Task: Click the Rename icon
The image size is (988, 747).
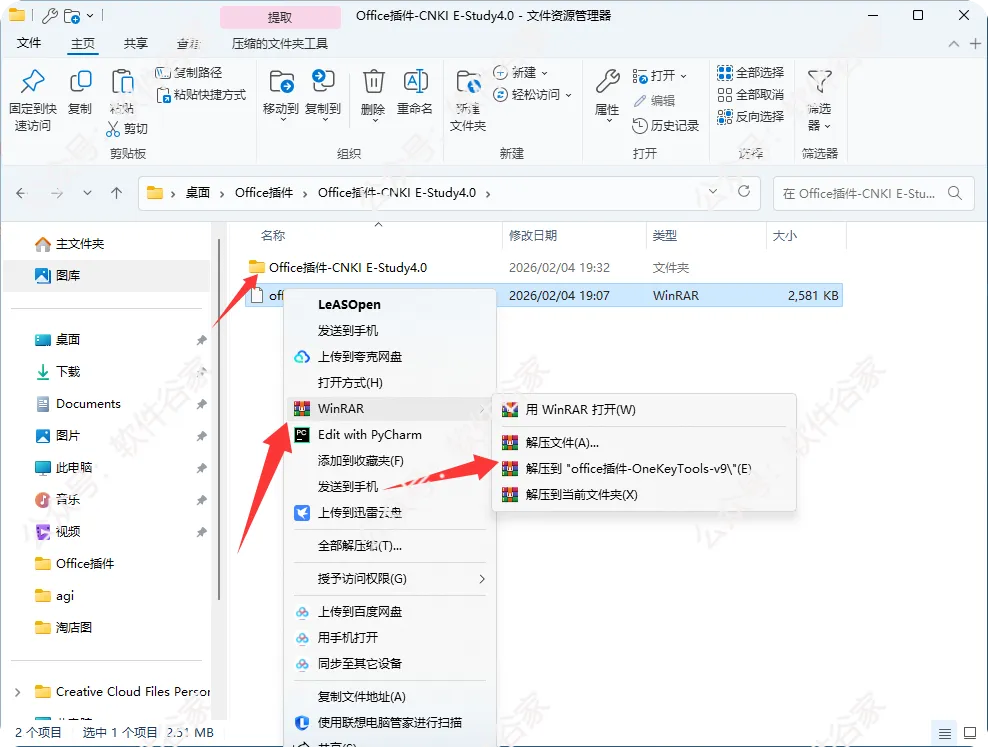Action: [415, 82]
